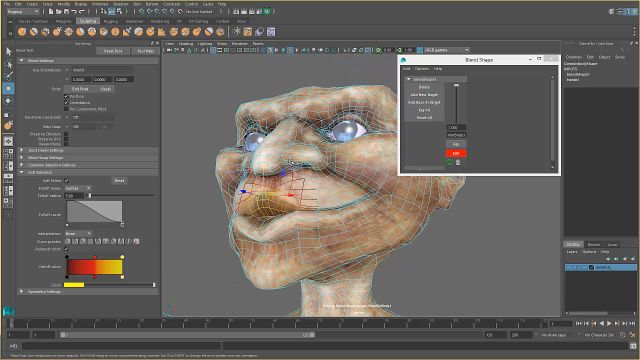
Task: Click the Undo arrow in status line
Action: pos(74,11)
